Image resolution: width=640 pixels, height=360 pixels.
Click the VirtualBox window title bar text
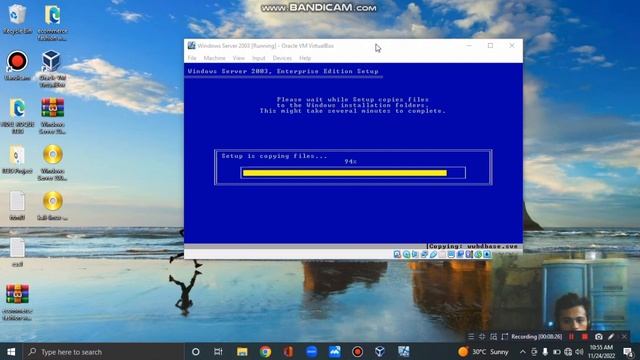[266, 46]
